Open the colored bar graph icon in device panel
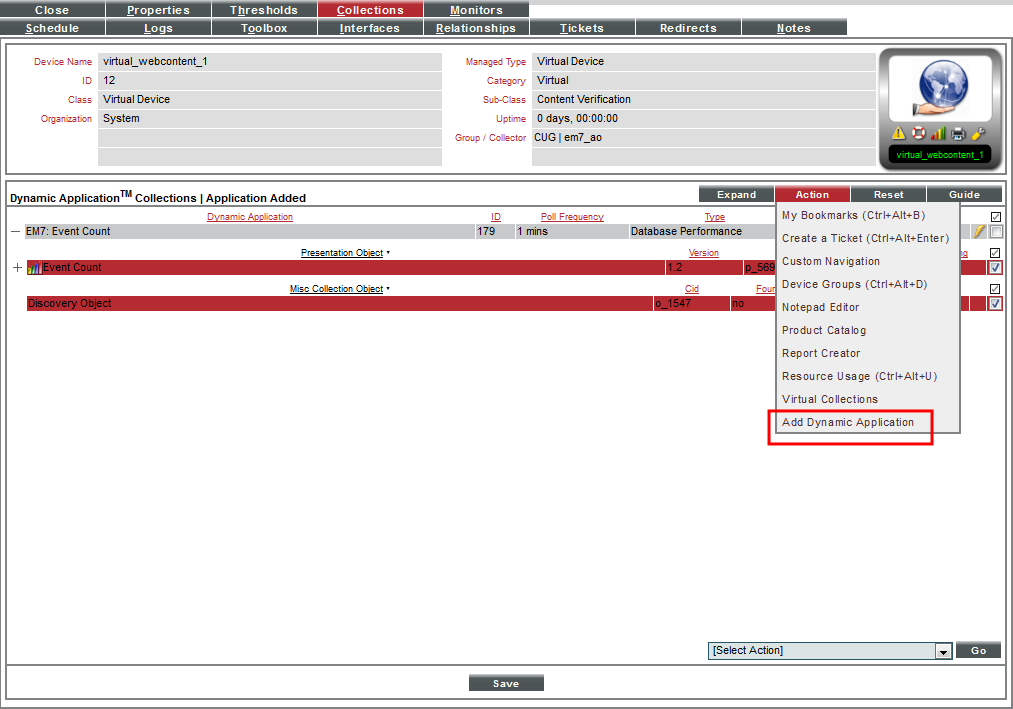Image resolution: width=1013 pixels, height=709 pixels. click(x=938, y=133)
